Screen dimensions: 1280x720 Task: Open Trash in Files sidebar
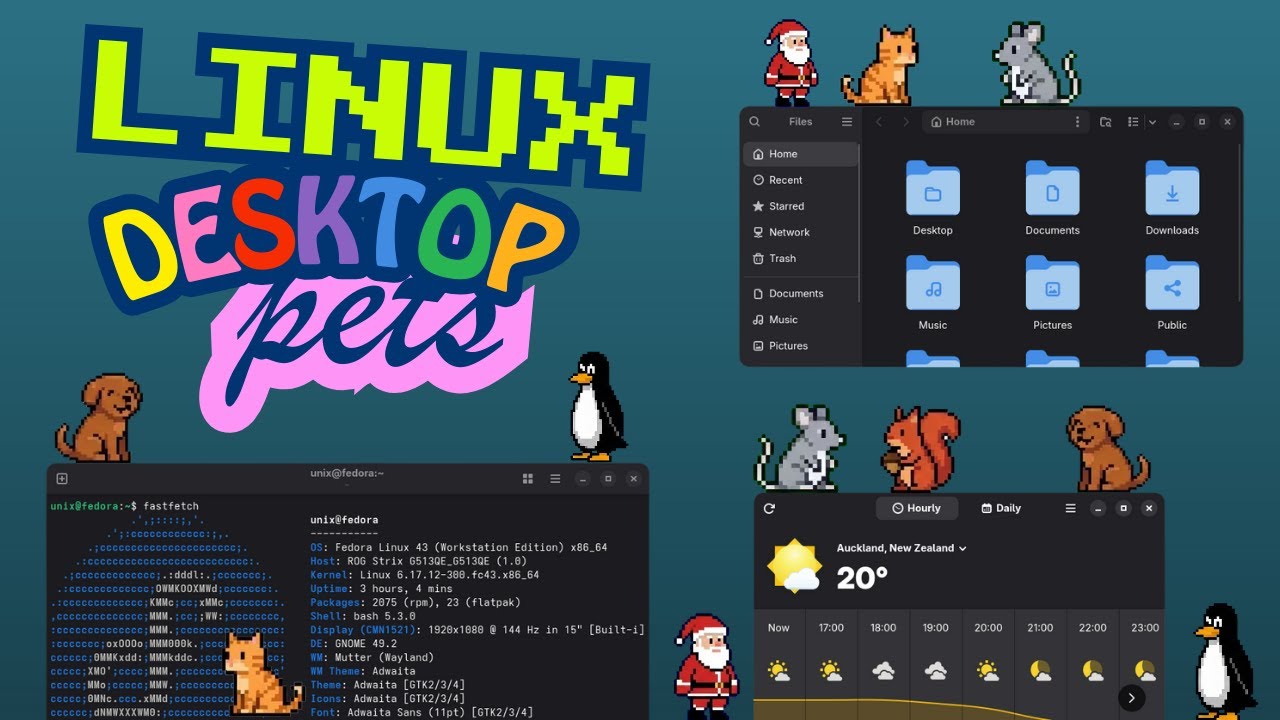click(801, 258)
